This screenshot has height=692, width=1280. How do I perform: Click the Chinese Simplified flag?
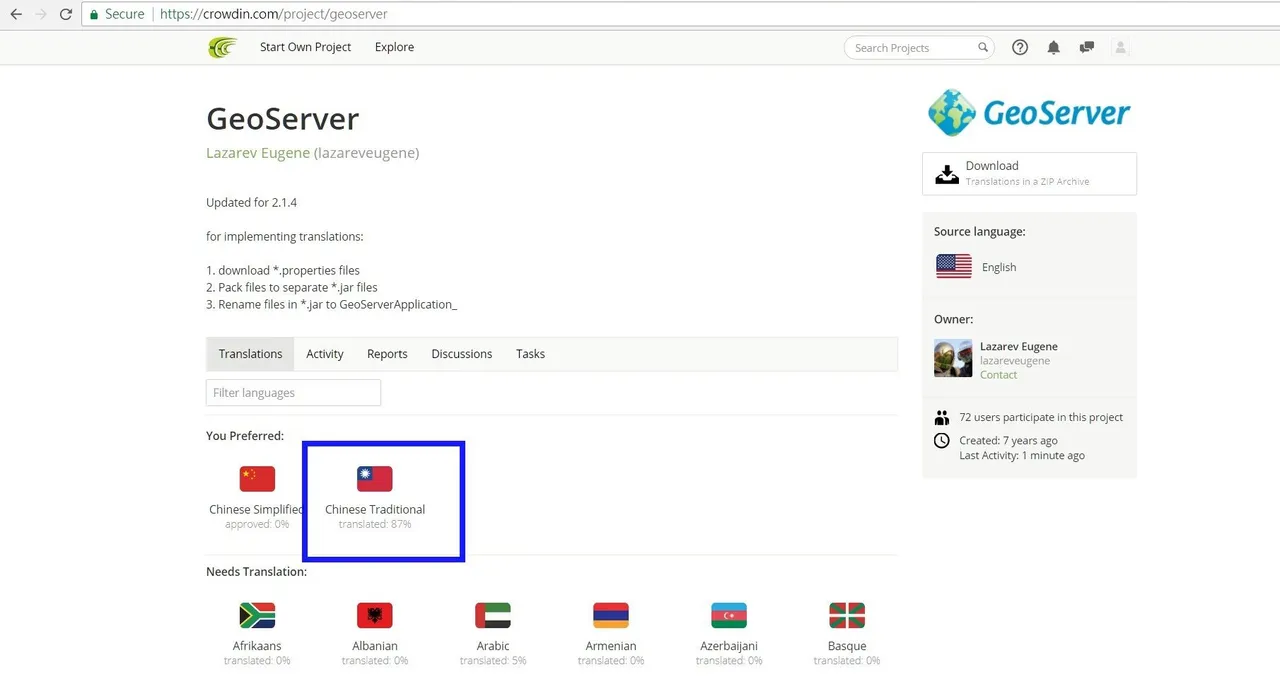point(257,479)
